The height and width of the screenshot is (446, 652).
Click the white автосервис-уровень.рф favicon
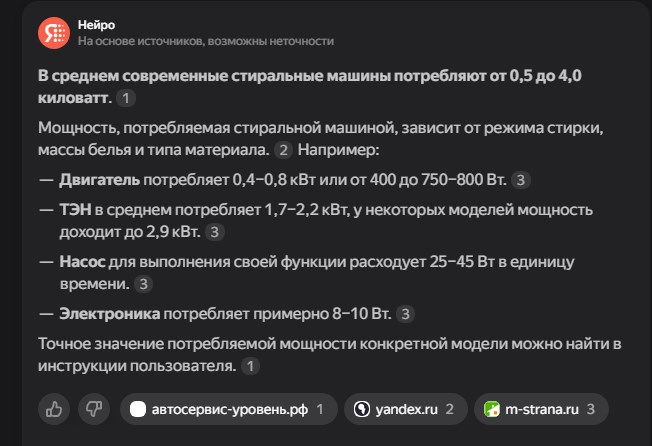click(x=138, y=409)
